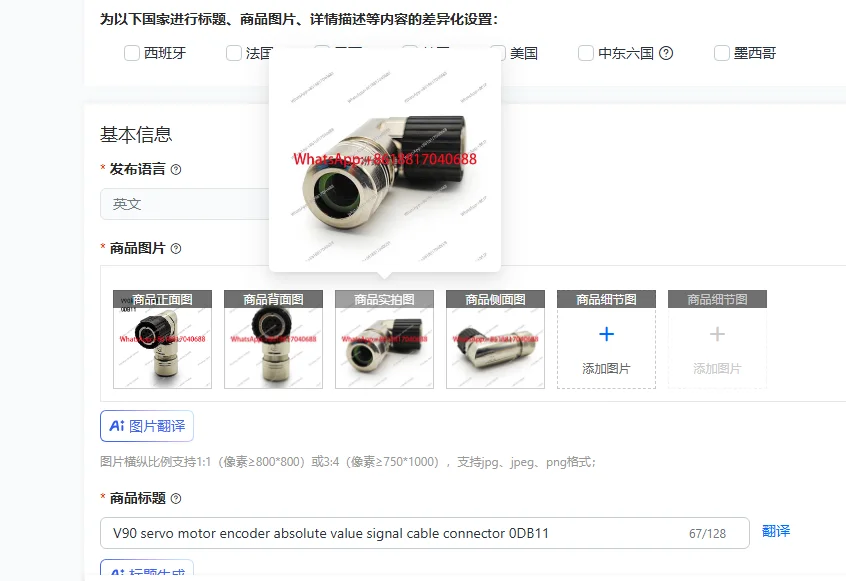846x581 pixels.
Task: Click the blue plus icon to add image
Action: tap(606, 334)
